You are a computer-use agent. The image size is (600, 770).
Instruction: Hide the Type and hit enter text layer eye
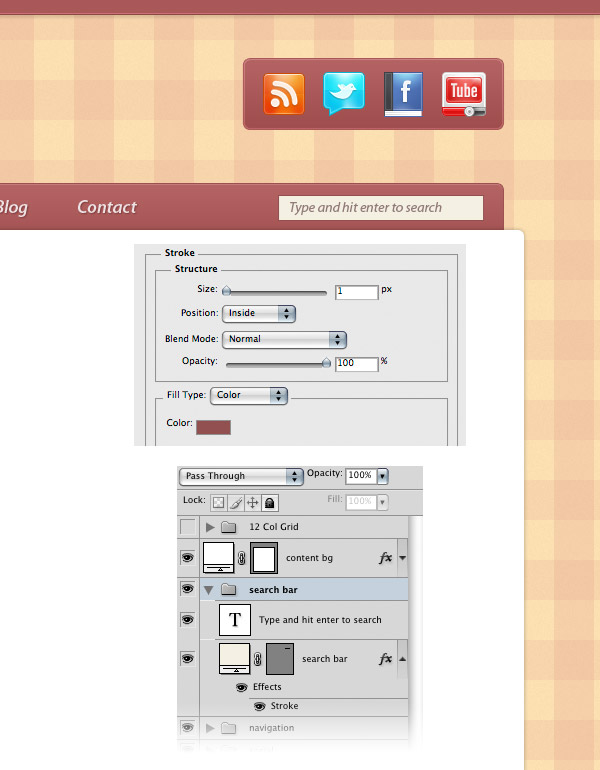click(188, 620)
